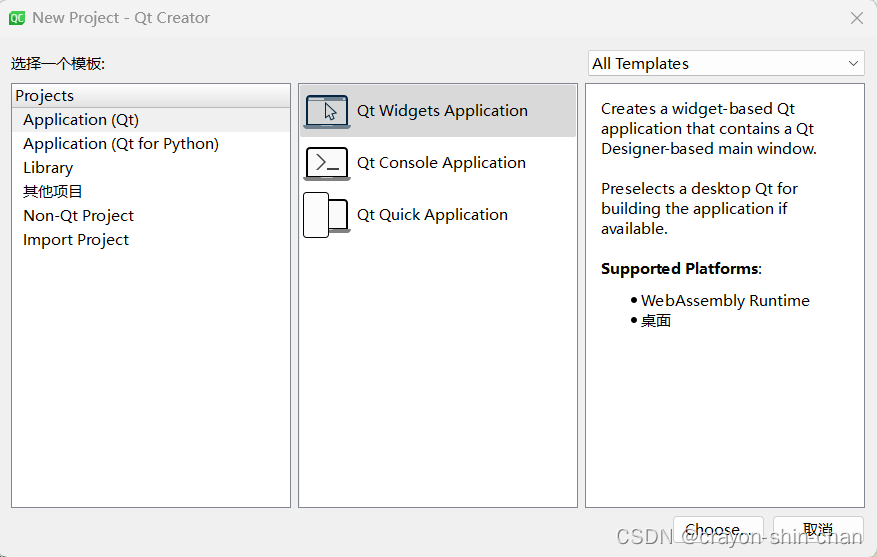Click the Qt Widgets Application template icon
Viewport: 877px width, 557px height.
(x=326, y=111)
